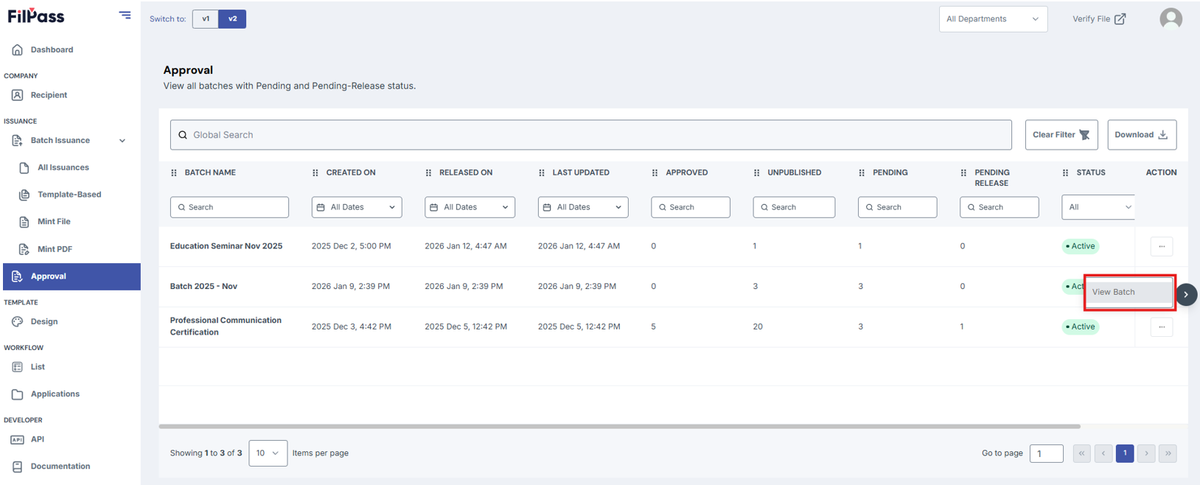Open the API developer page
Viewport: 1200px width, 485px height.
click(x=37, y=439)
